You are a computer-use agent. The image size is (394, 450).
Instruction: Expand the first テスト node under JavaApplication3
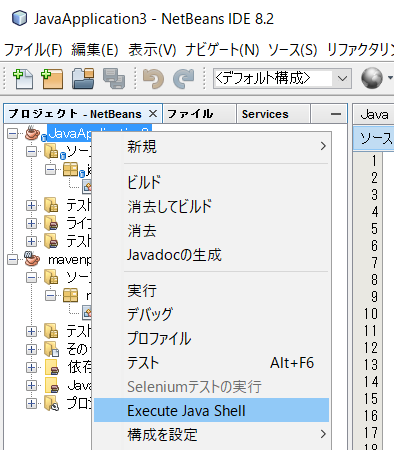pyautogui.click(x=32, y=205)
